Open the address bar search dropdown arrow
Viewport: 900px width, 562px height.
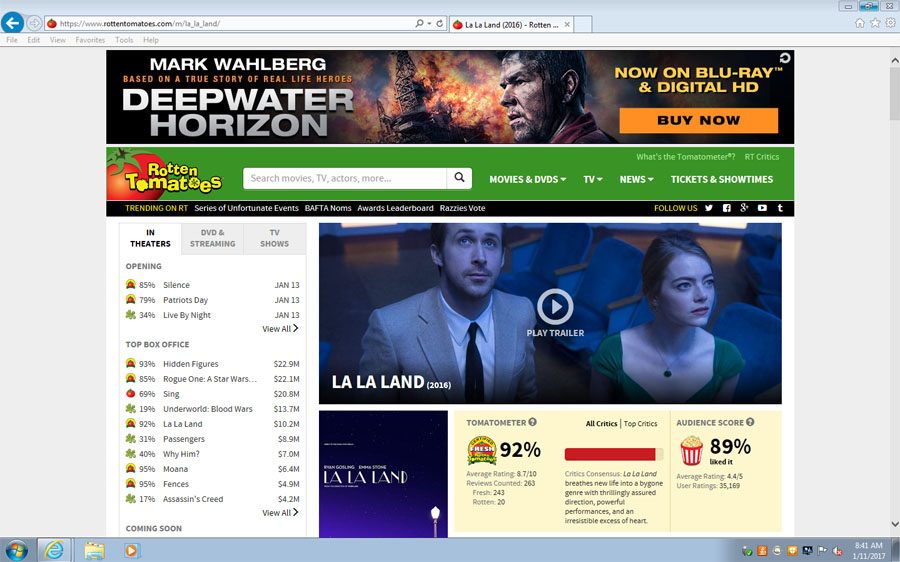click(x=429, y=24)
